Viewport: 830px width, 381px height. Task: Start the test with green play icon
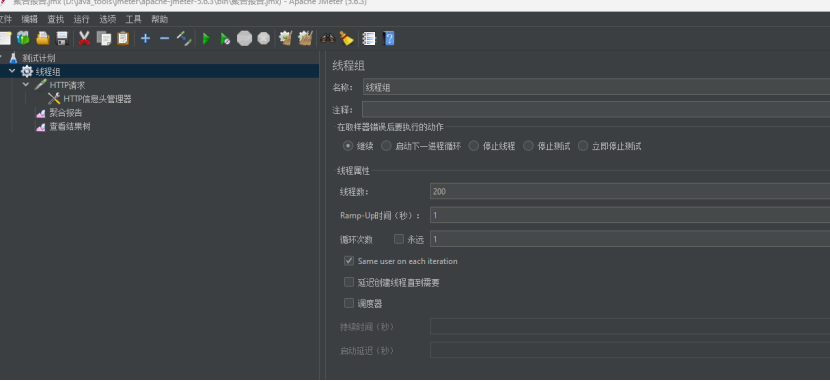(206, 38)
